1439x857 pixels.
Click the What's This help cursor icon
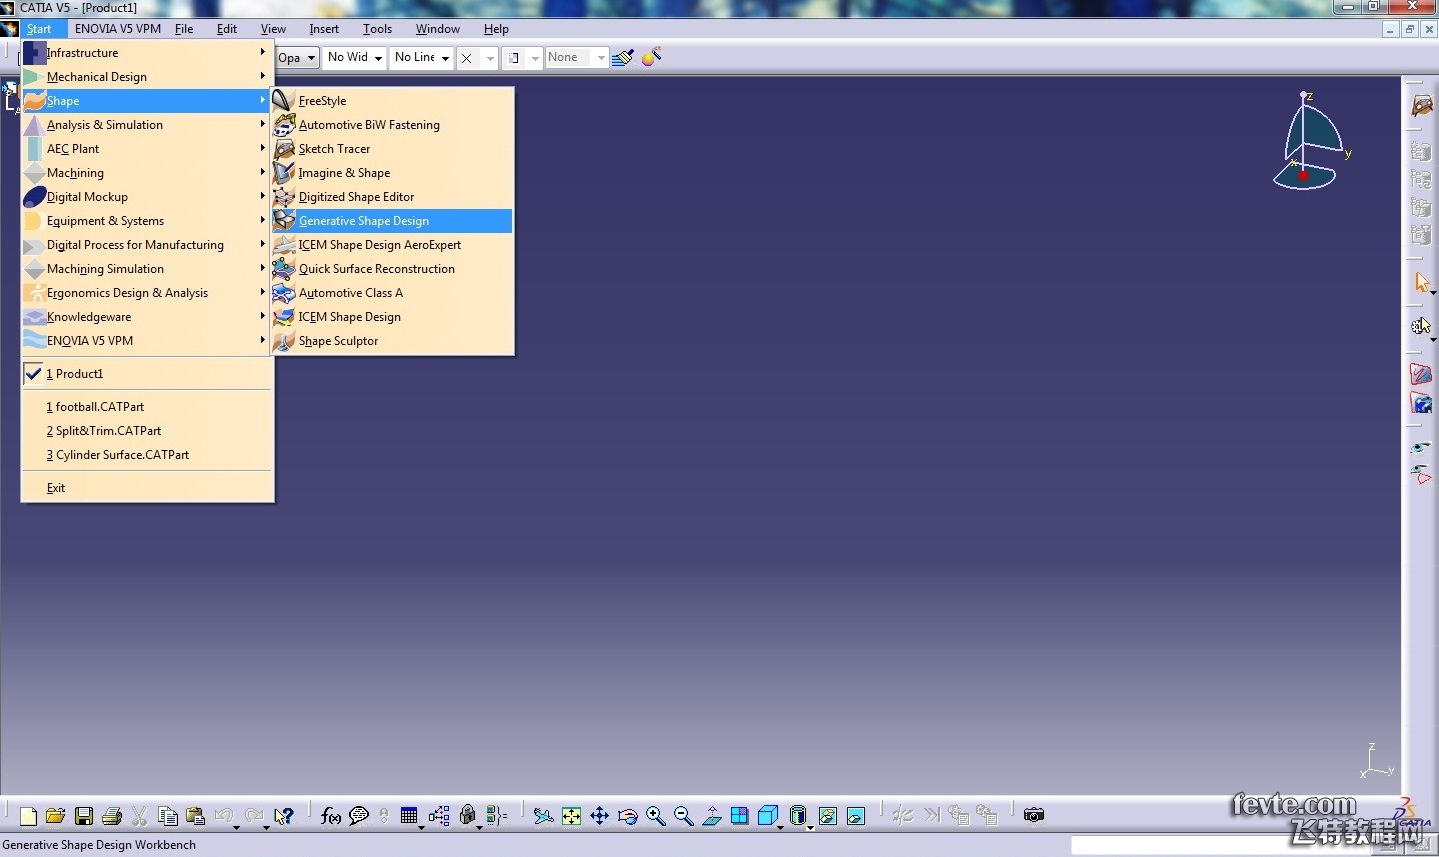[284, 816]
